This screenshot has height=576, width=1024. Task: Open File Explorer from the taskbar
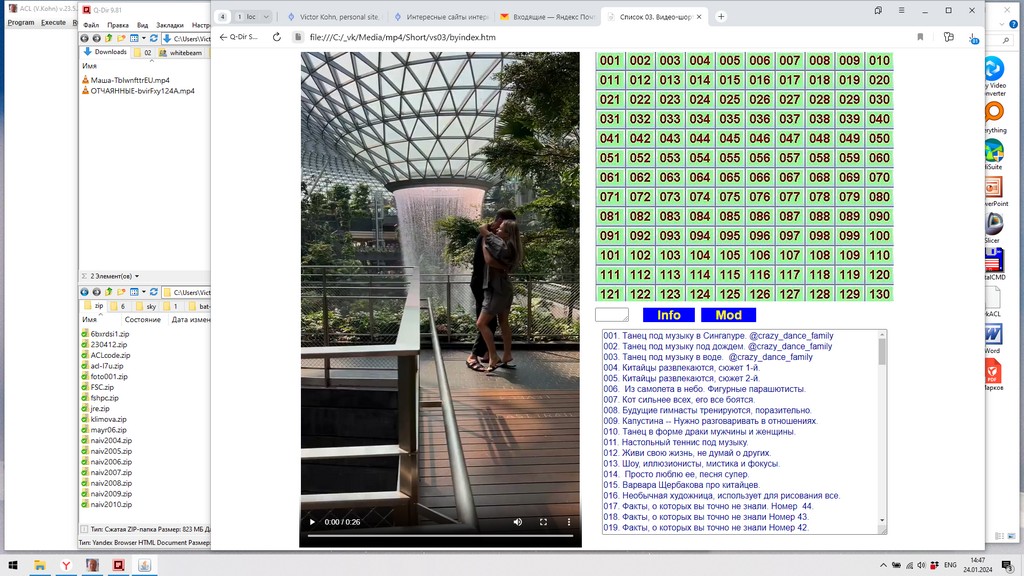click(x=39, y=565)
